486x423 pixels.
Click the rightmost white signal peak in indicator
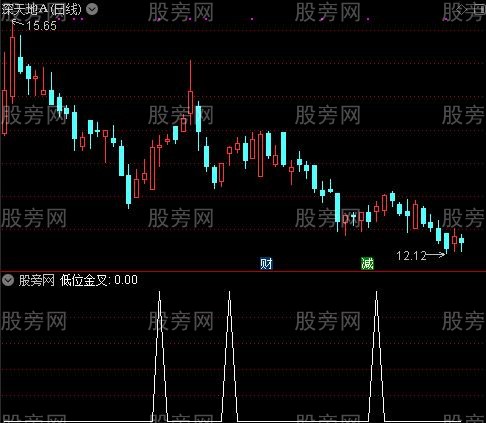click(x=377, y=355)
